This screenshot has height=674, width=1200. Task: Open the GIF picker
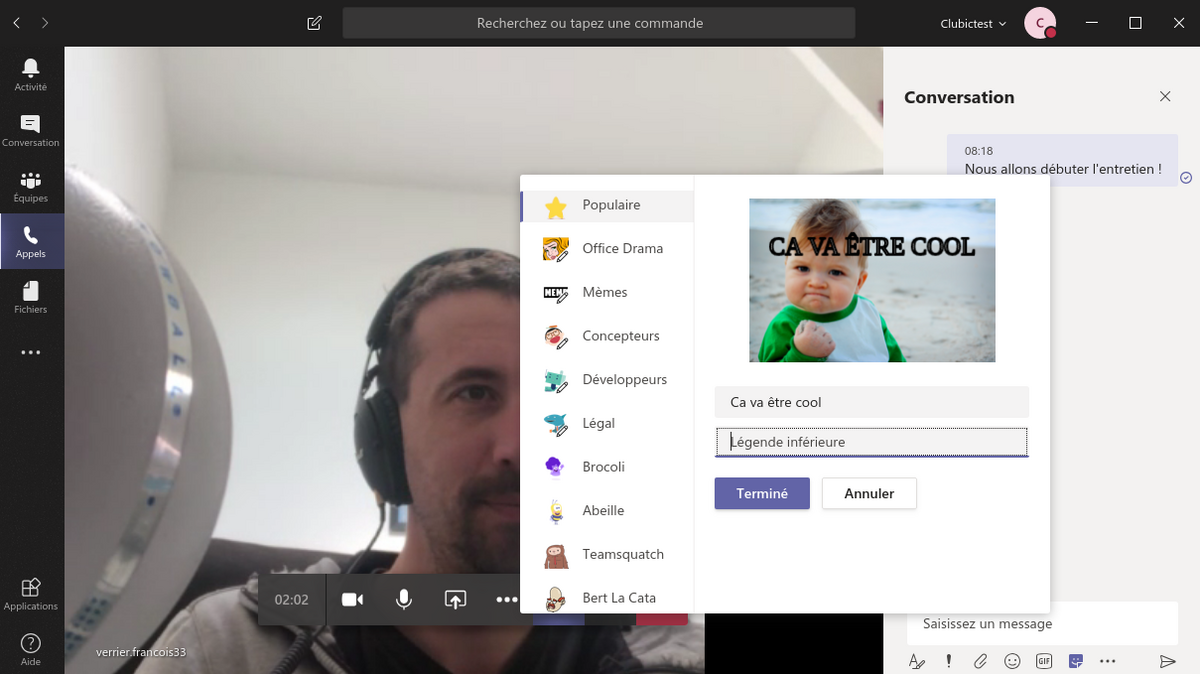1044,661
